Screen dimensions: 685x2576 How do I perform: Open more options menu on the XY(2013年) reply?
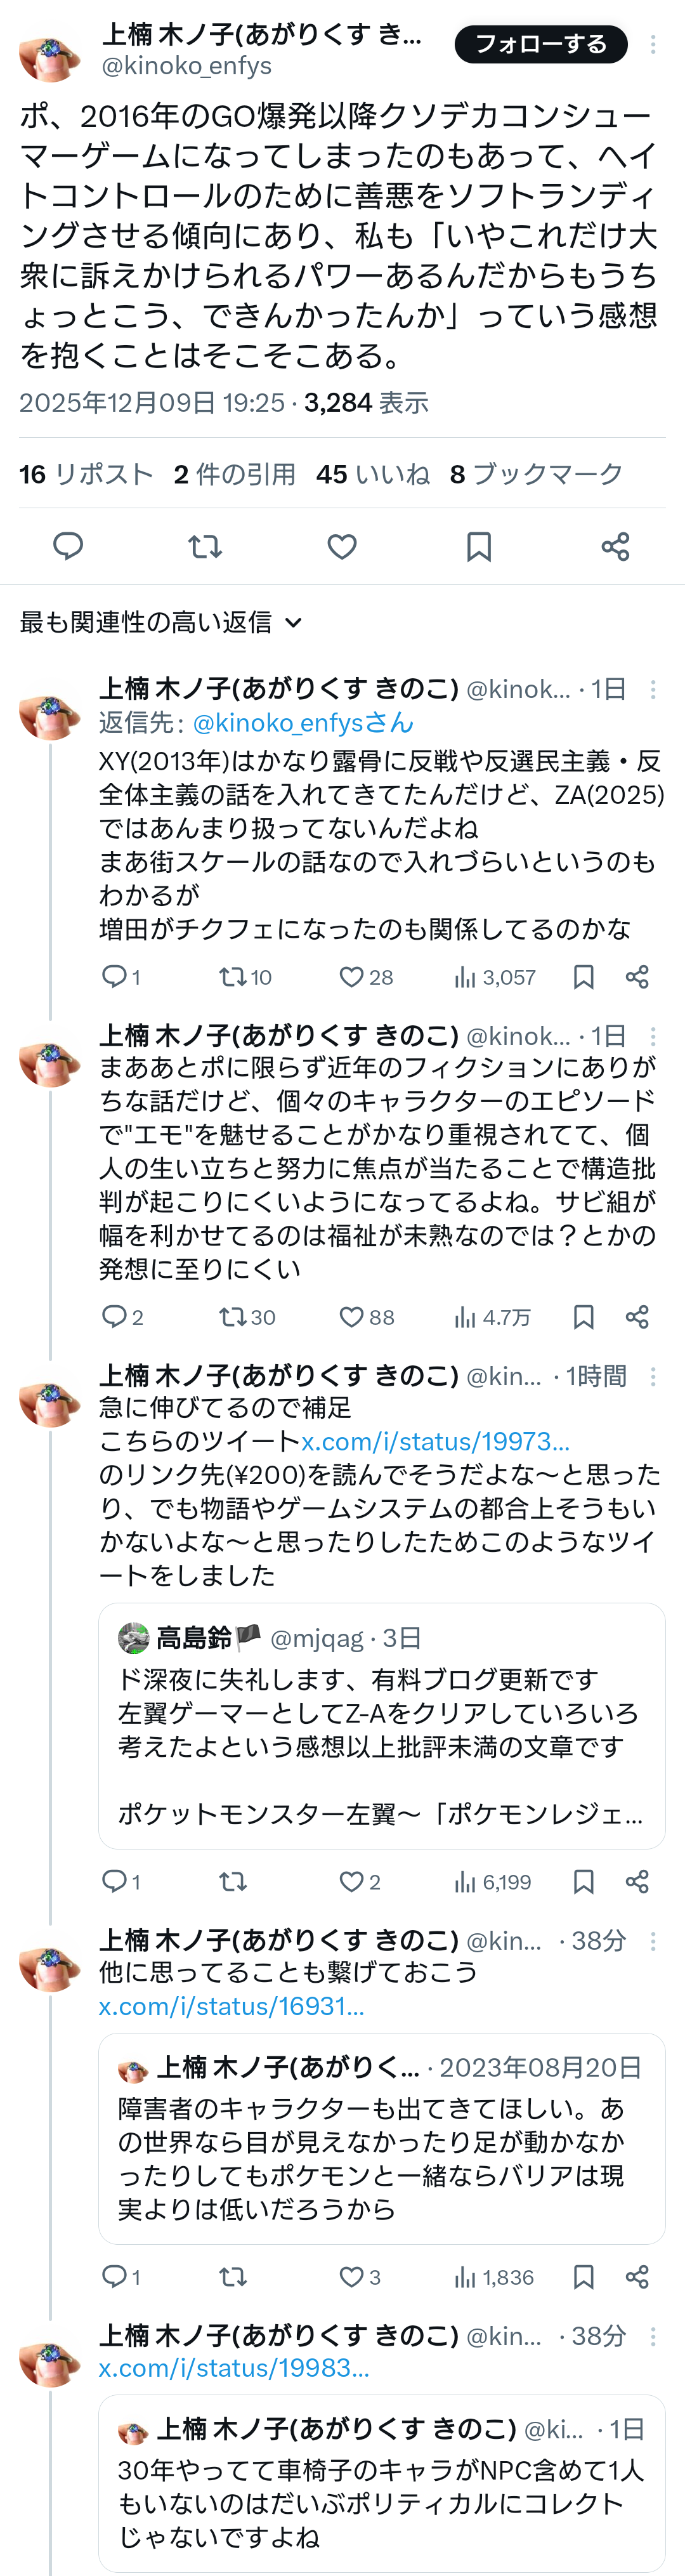coord(653,689)
